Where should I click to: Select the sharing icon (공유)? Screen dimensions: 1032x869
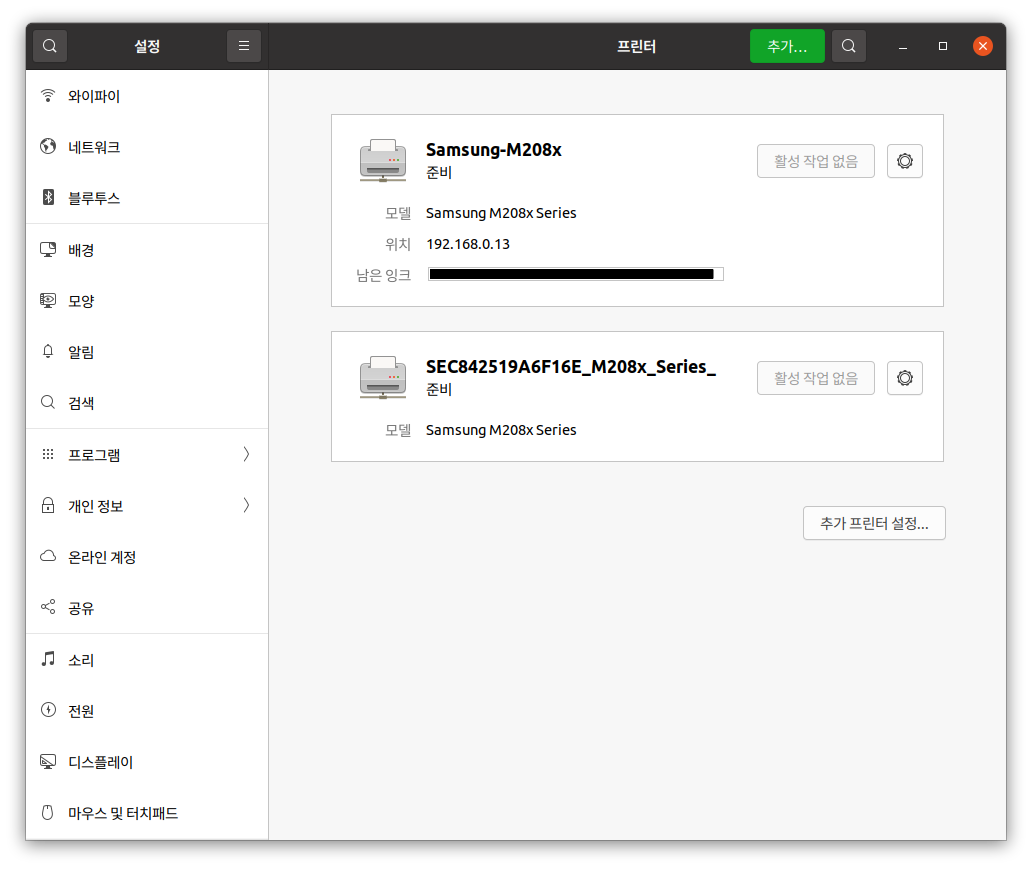[48, 607]
